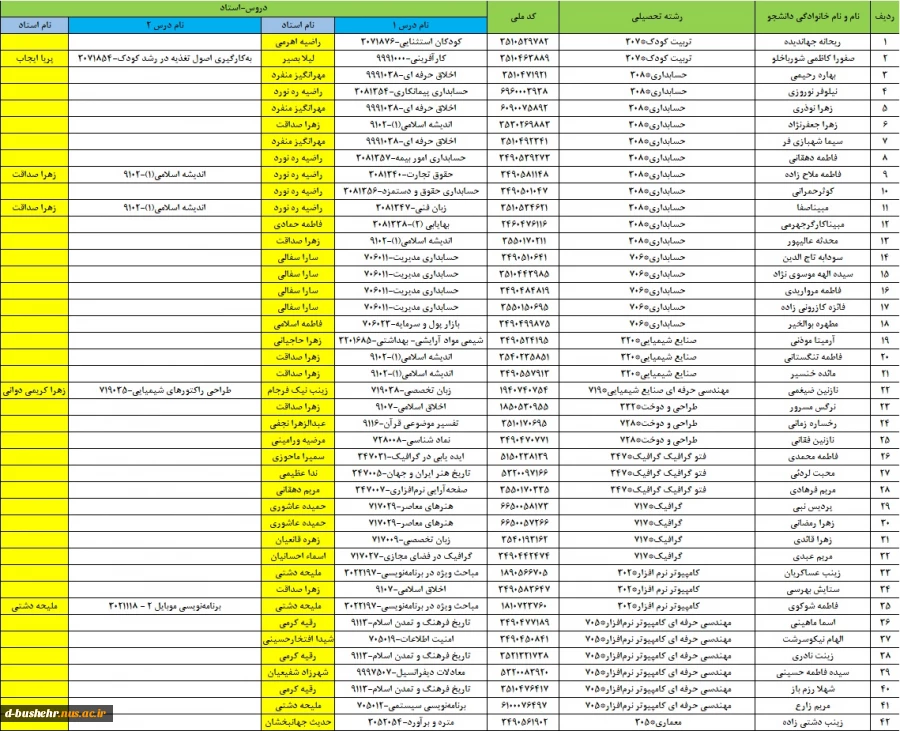Click course 'کارآفرینی-۹۹۹۱۰۰۰'
Viewport: 900px width, 731px height.
click(411, 59)
